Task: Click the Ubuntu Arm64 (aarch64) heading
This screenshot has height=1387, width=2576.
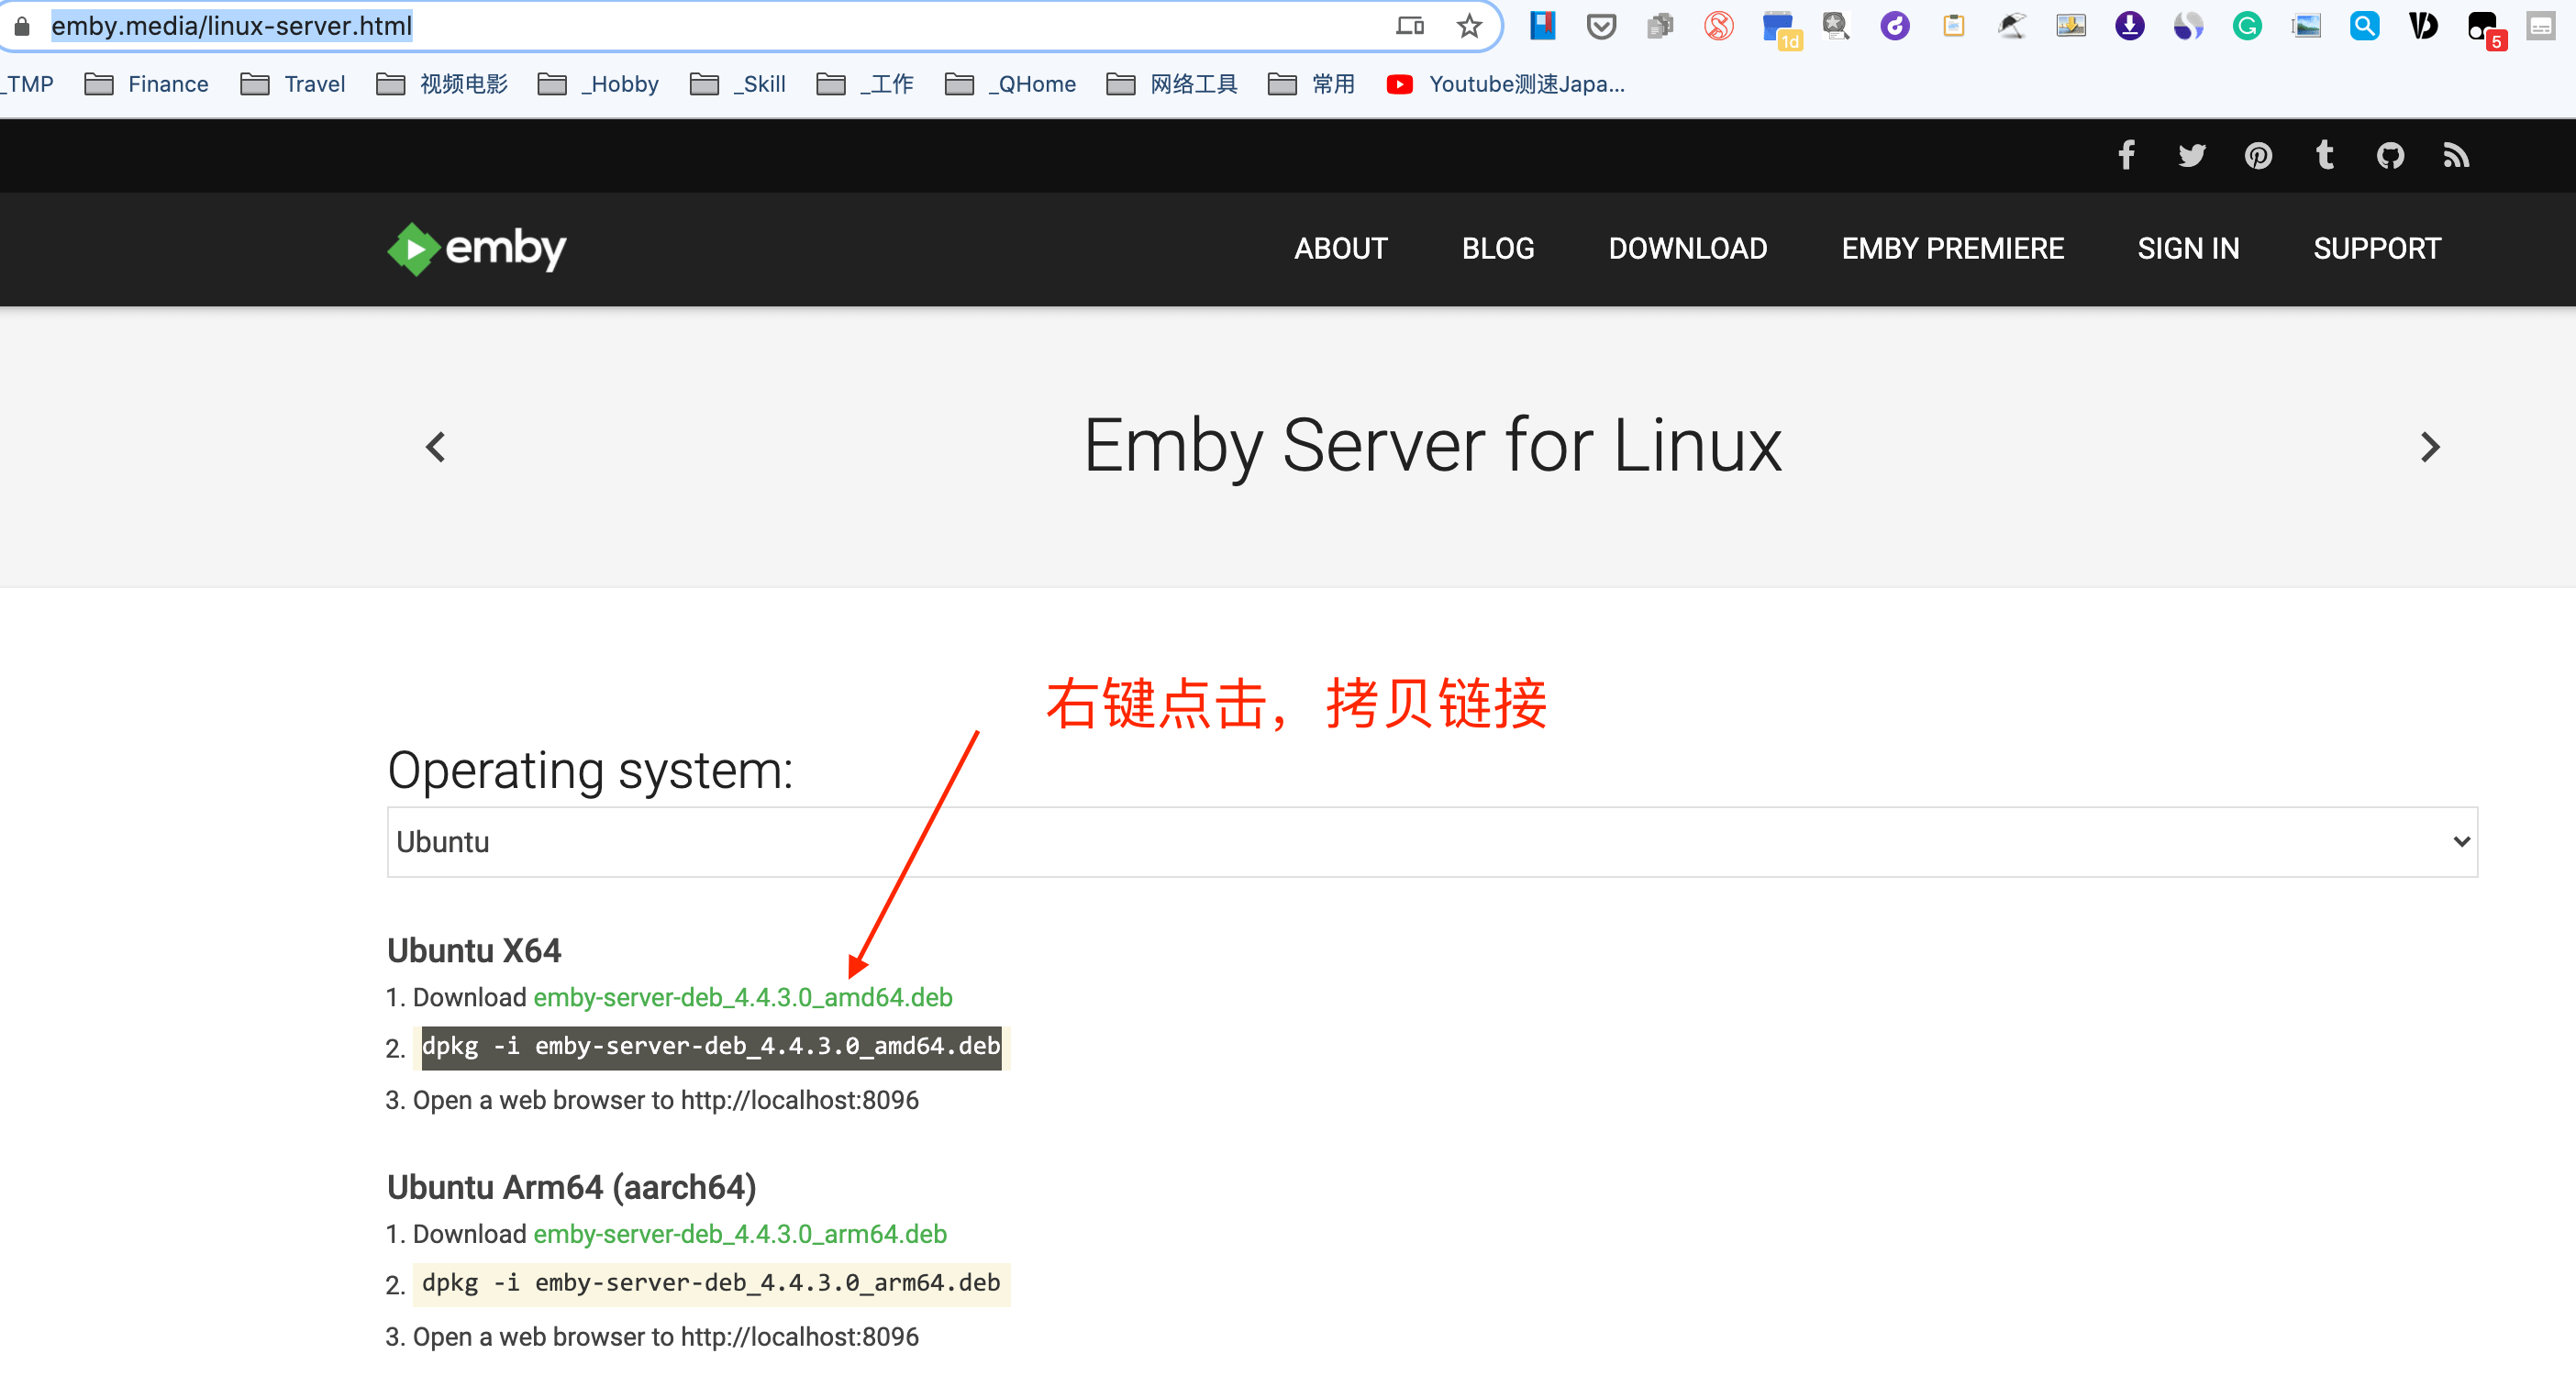Action: pos(572,1187)
